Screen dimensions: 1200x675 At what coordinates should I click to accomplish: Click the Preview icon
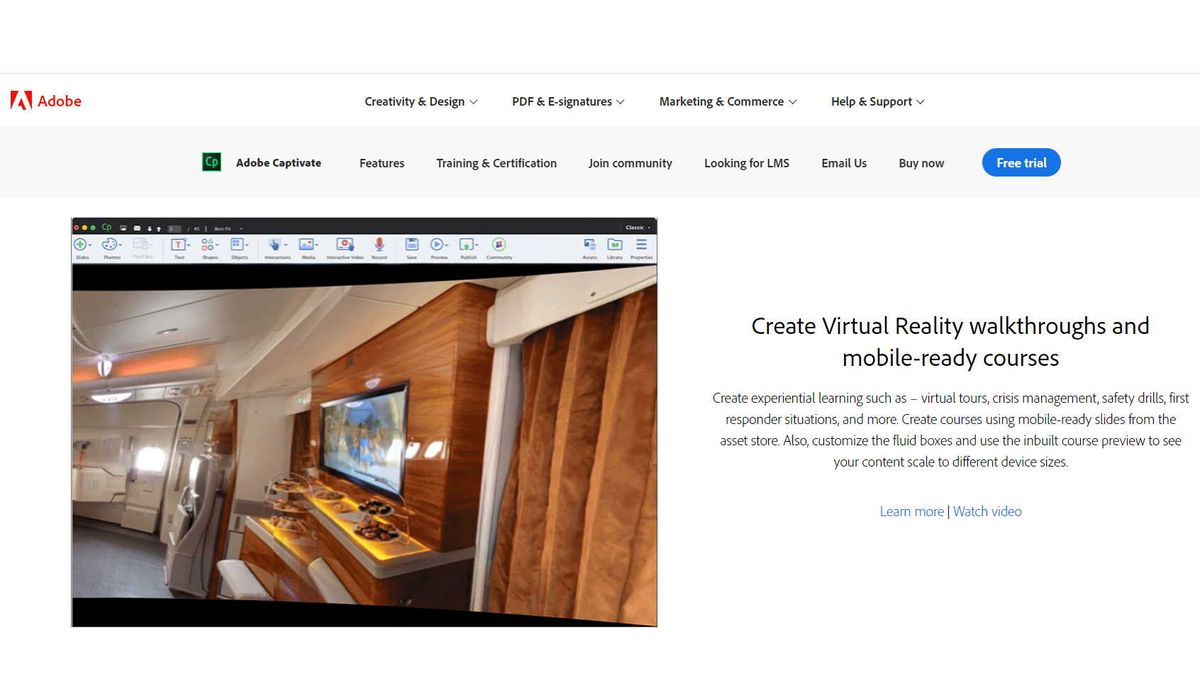[437, 244]
